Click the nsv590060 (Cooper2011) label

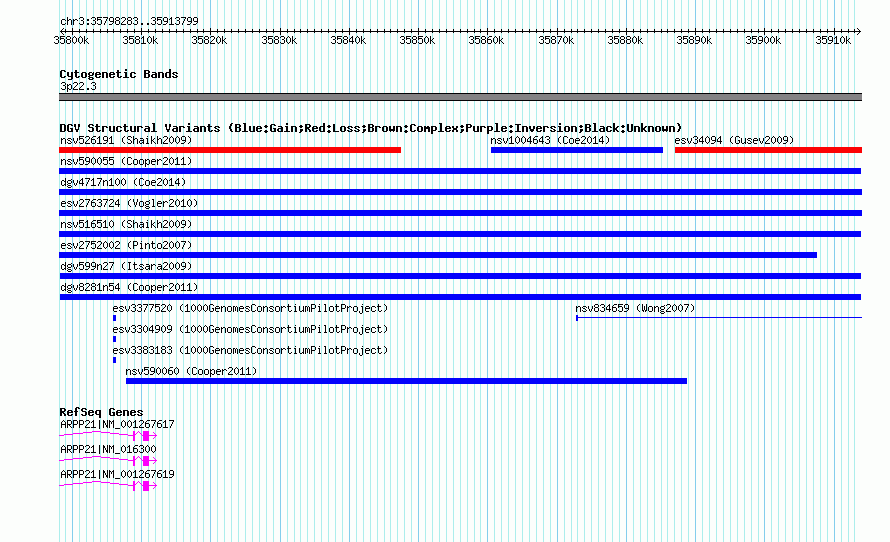coord(191,371)
